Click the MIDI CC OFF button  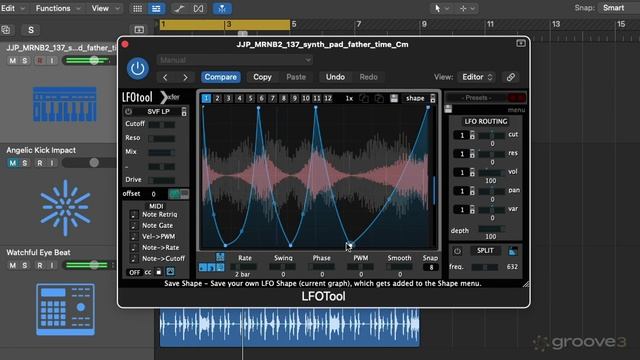click(x=134, y=272)
